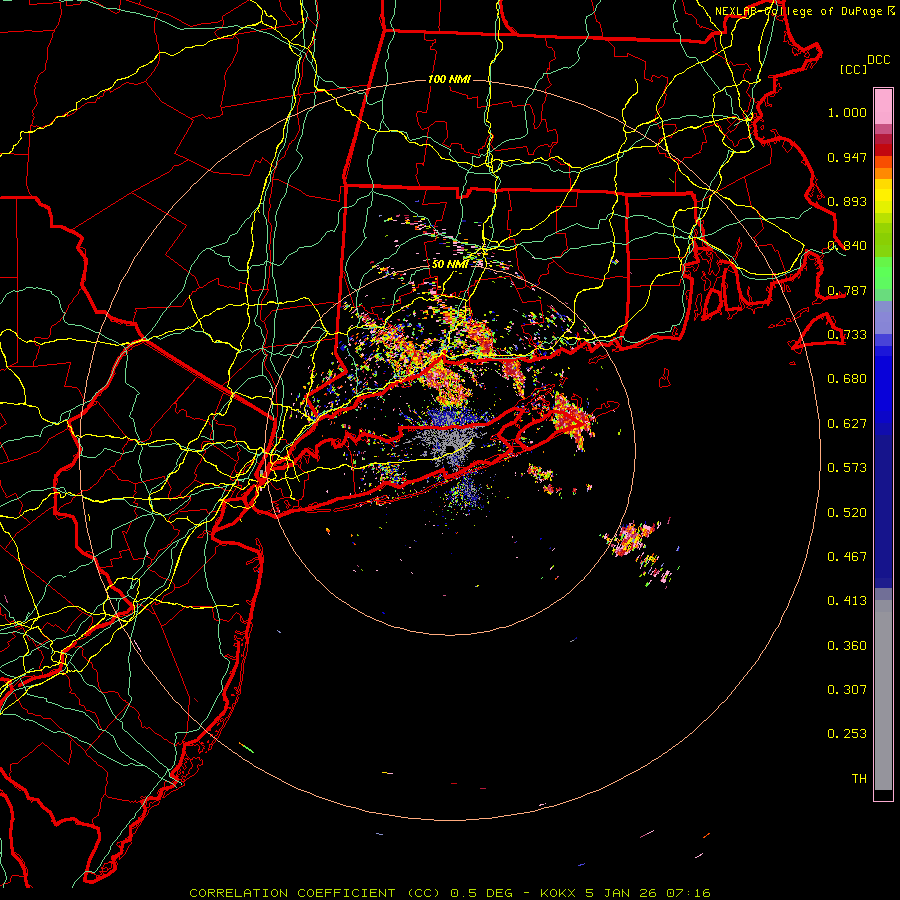Click the [CC] units label
This screenshot has height=900, width=900.
click(854, 69)
